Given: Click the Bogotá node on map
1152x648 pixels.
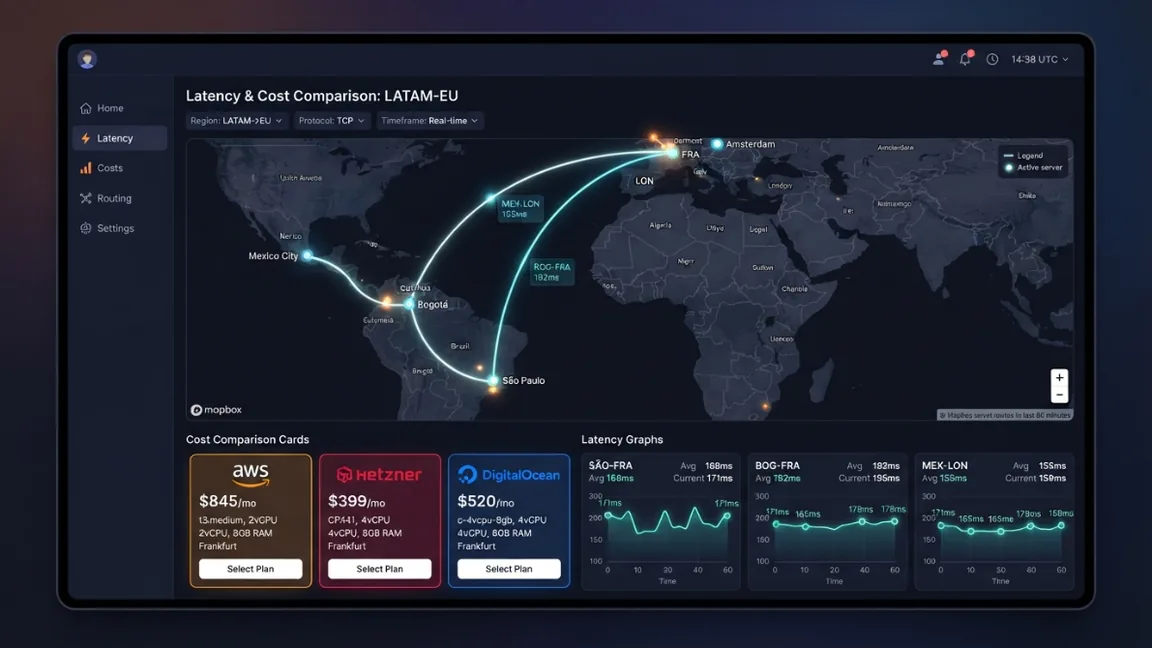Looking at the screenshot, I should tap(409, 303).
